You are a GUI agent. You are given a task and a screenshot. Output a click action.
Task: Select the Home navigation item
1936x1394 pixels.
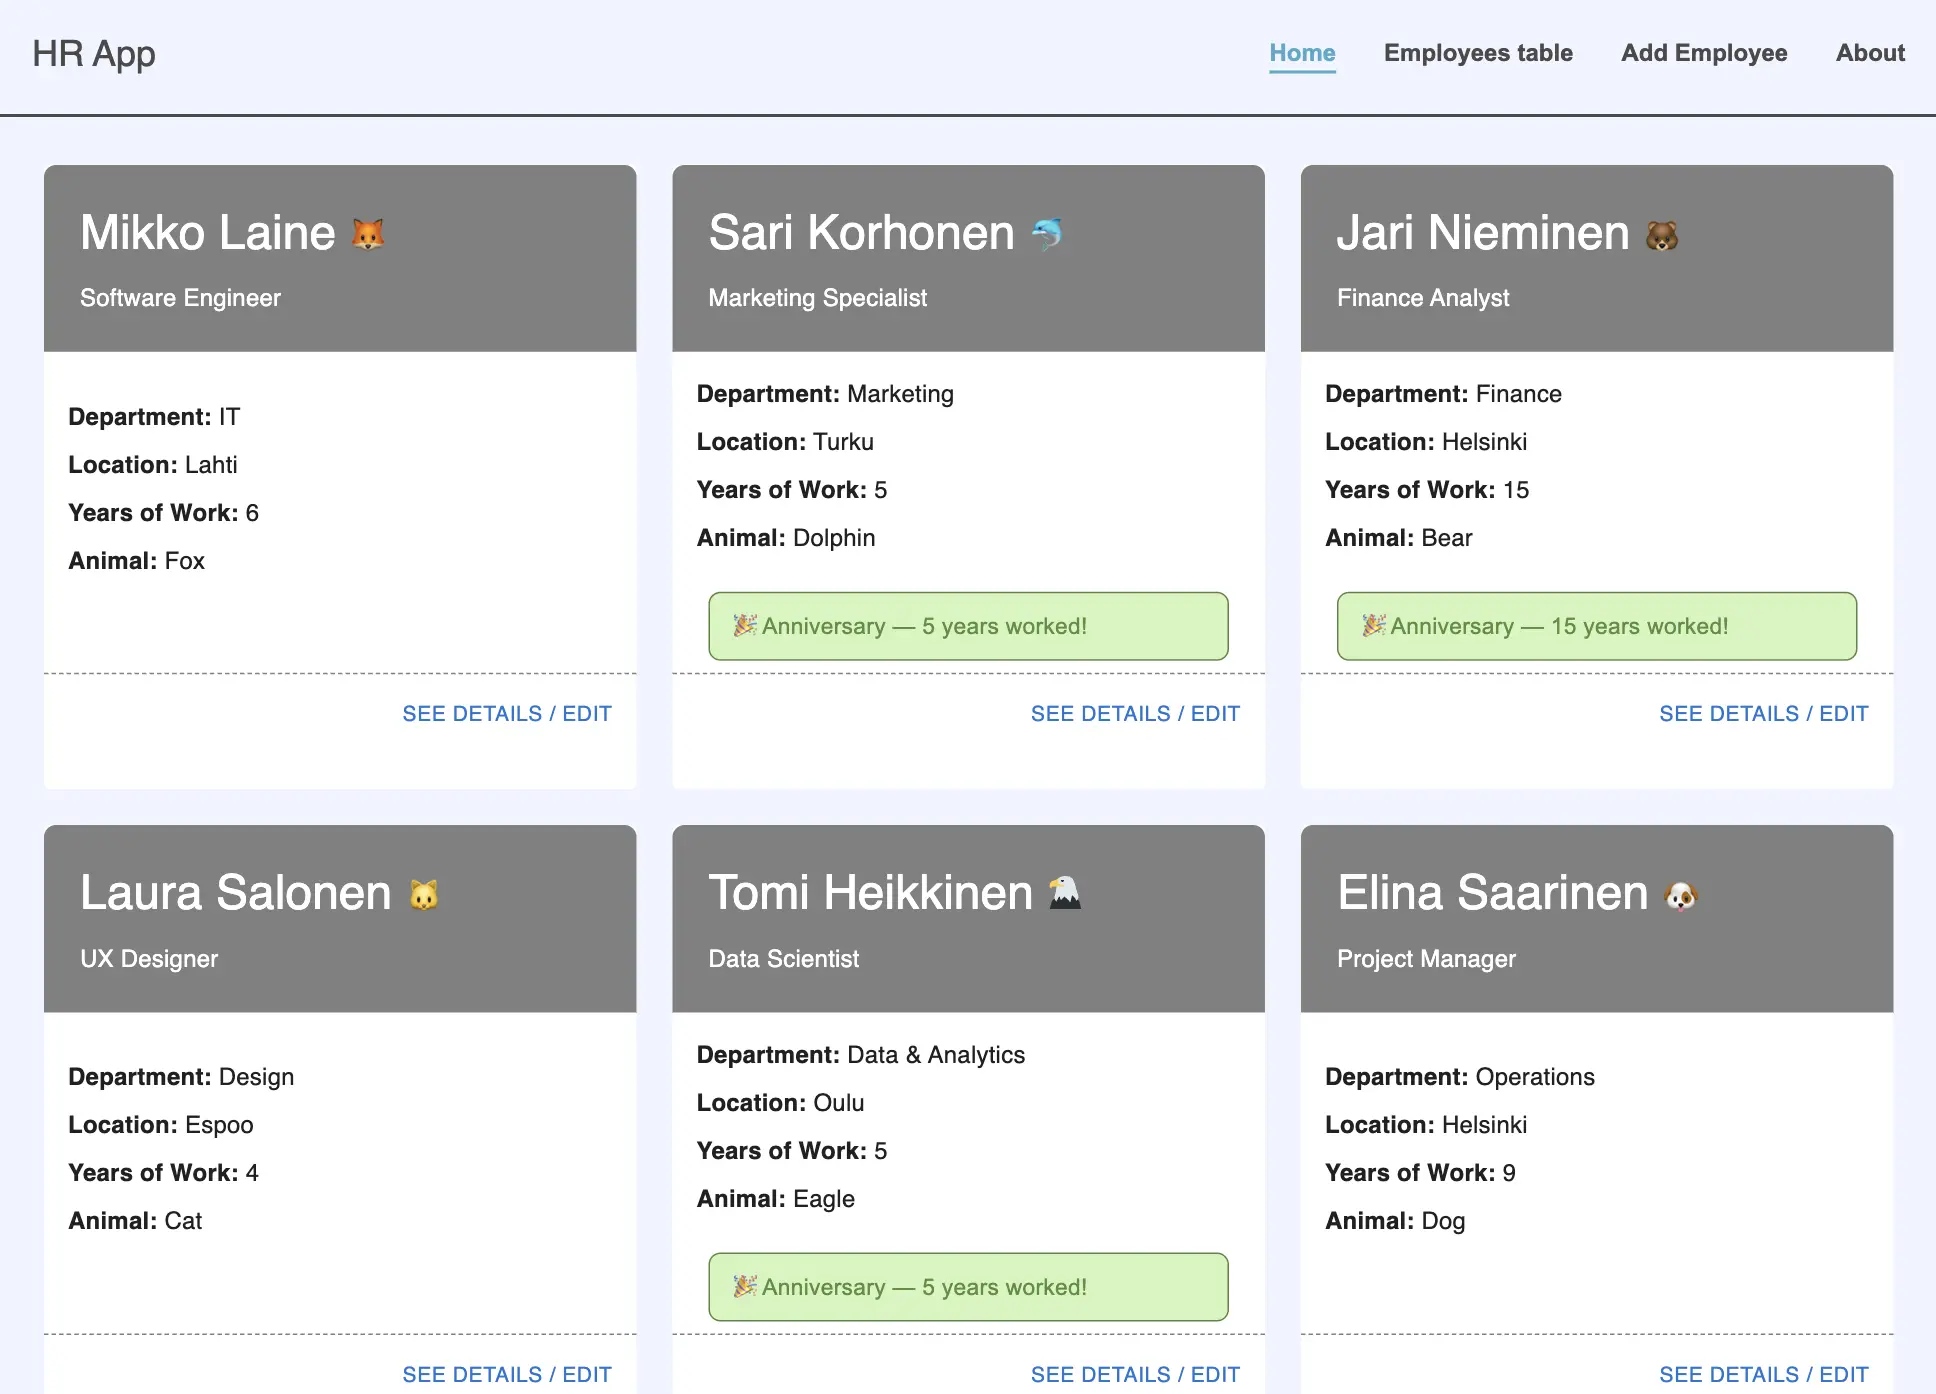[x=1301, y=53]
